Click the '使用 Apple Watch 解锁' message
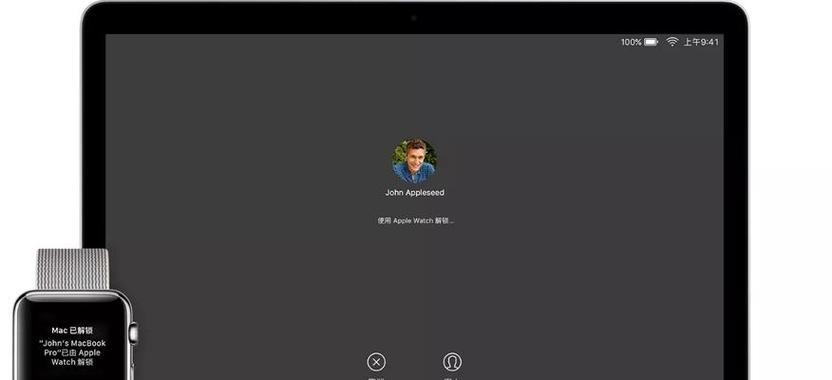 pyautogui.click(x=415, y=221)
